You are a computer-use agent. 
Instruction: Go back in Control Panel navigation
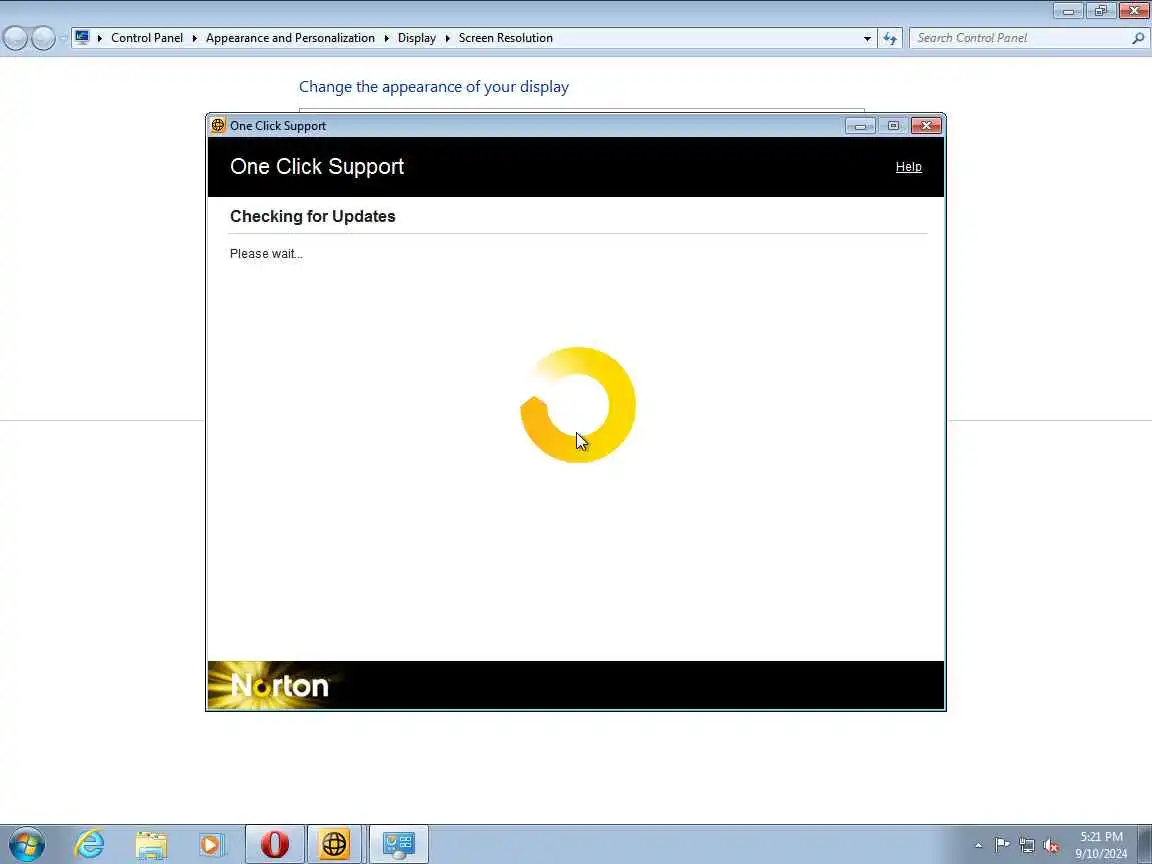coord(15,37)
